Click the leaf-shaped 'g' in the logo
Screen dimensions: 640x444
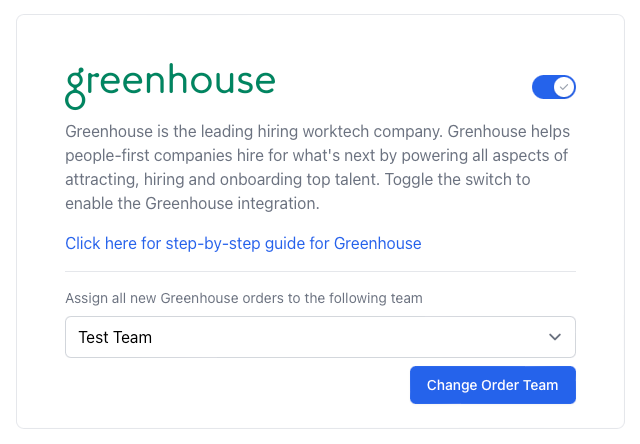click(x=77, y=88)
